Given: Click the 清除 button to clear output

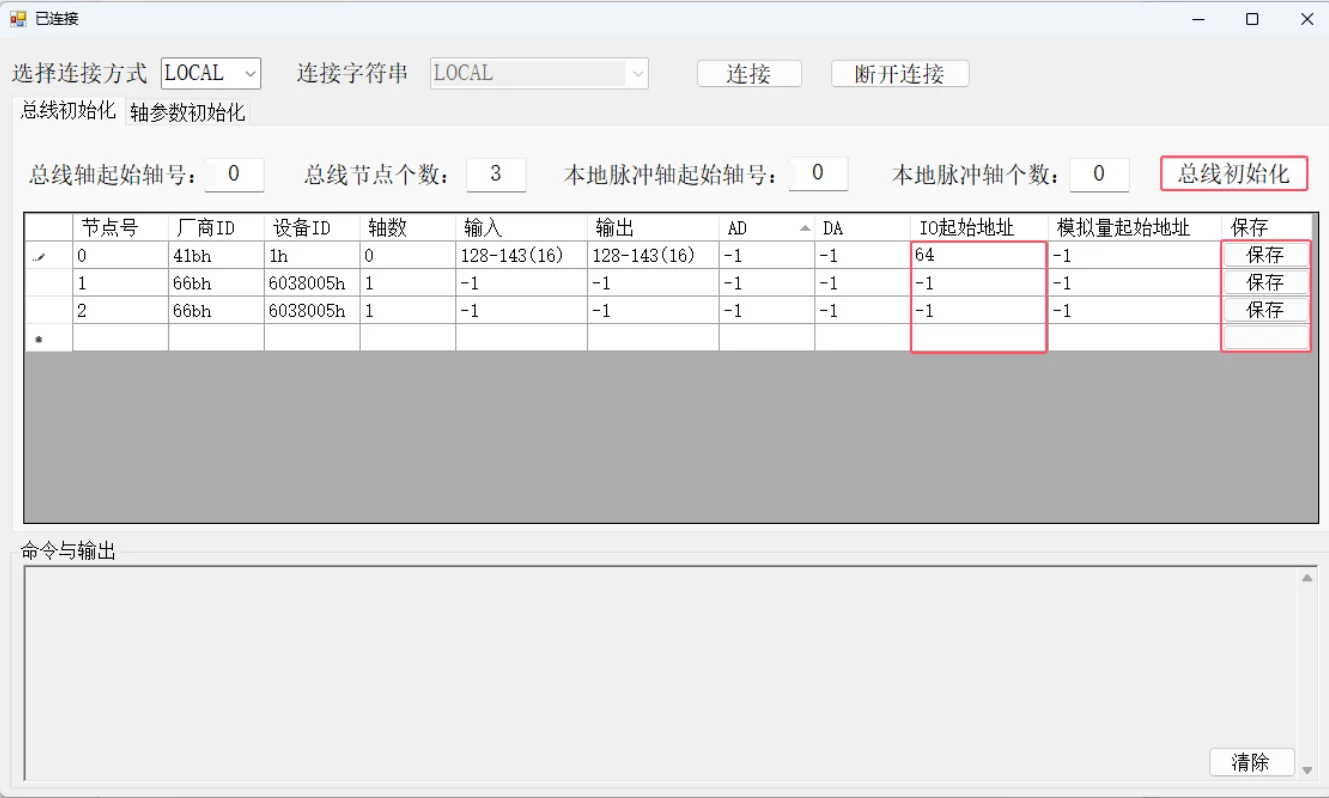Looking at the screenshot, I should click(x=1250, y=762).
